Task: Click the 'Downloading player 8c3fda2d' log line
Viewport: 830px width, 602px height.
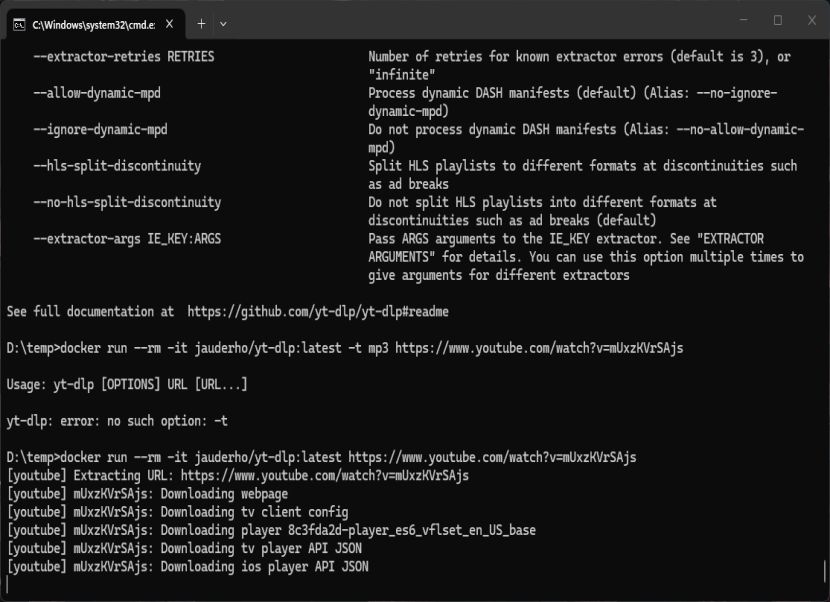Action: 271,530
